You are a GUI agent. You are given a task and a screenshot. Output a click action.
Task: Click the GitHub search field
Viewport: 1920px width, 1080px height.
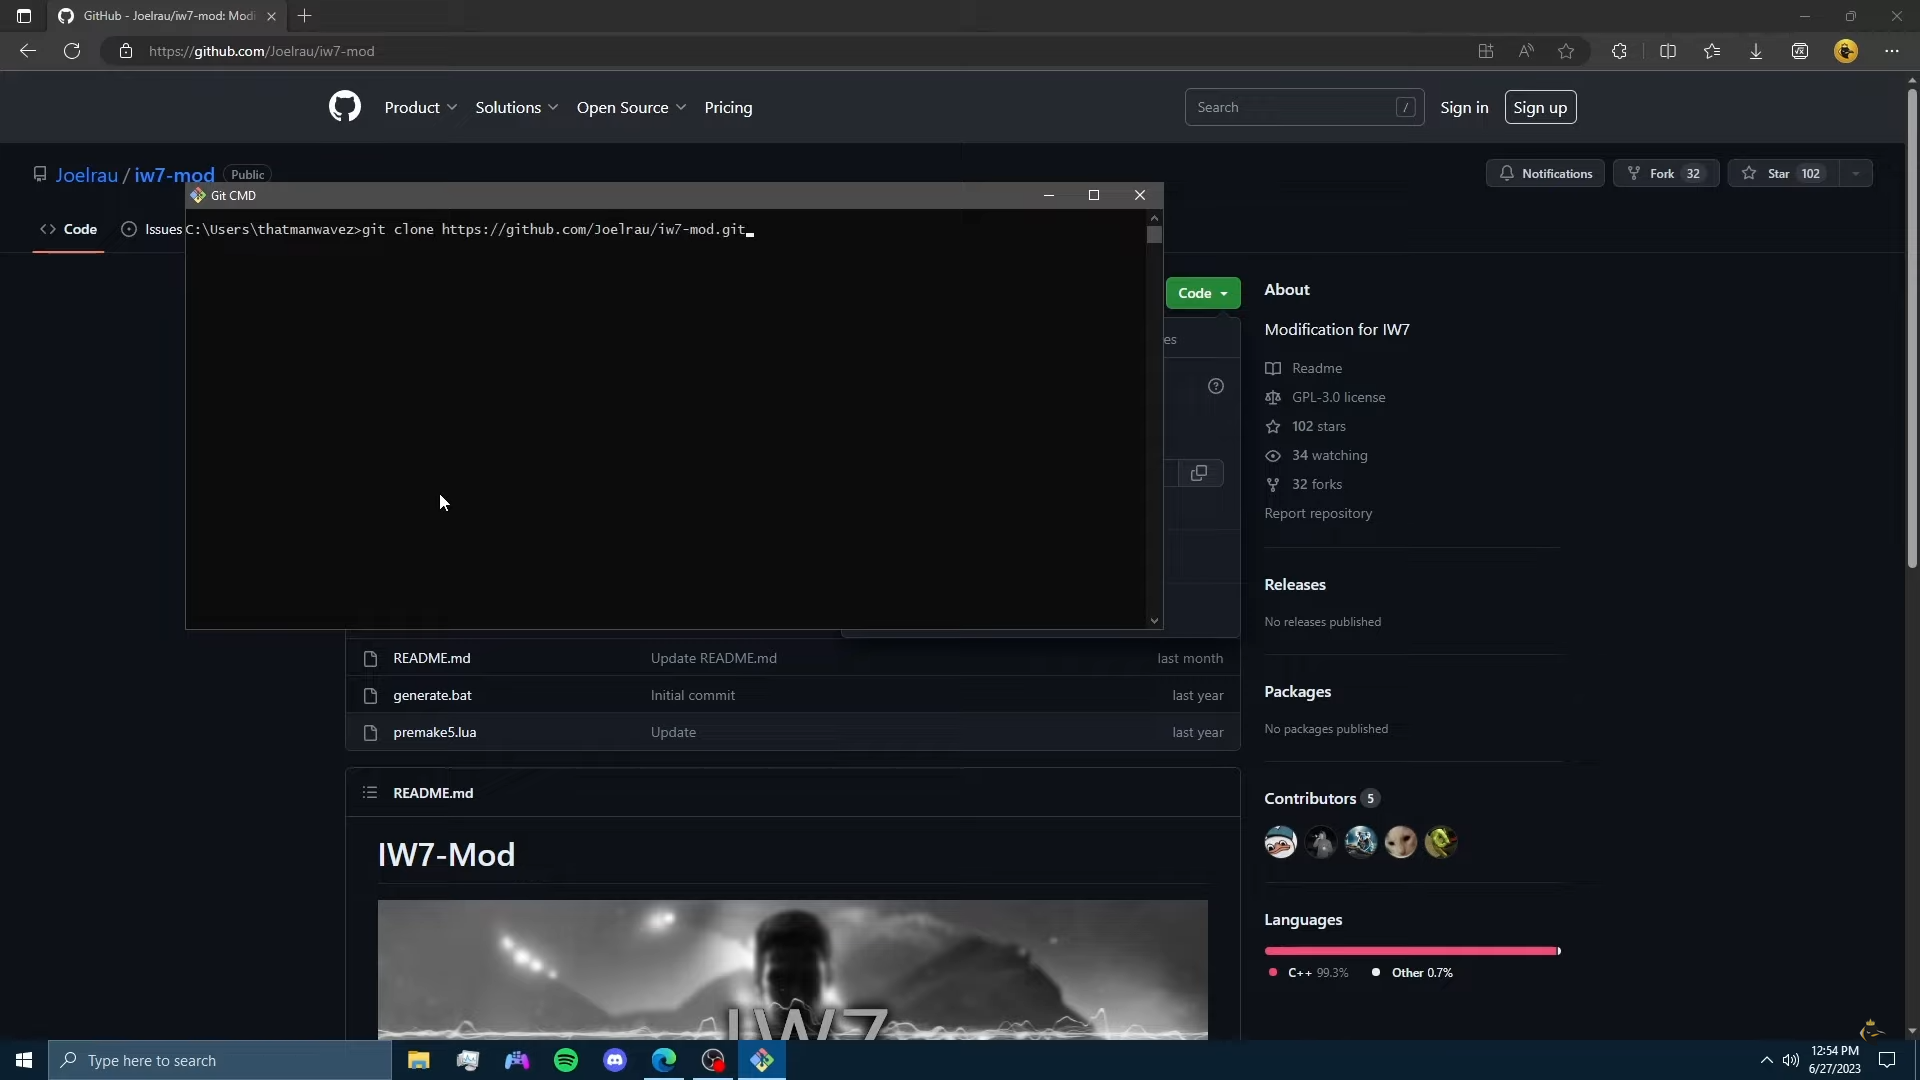[x=1290, y=107]
